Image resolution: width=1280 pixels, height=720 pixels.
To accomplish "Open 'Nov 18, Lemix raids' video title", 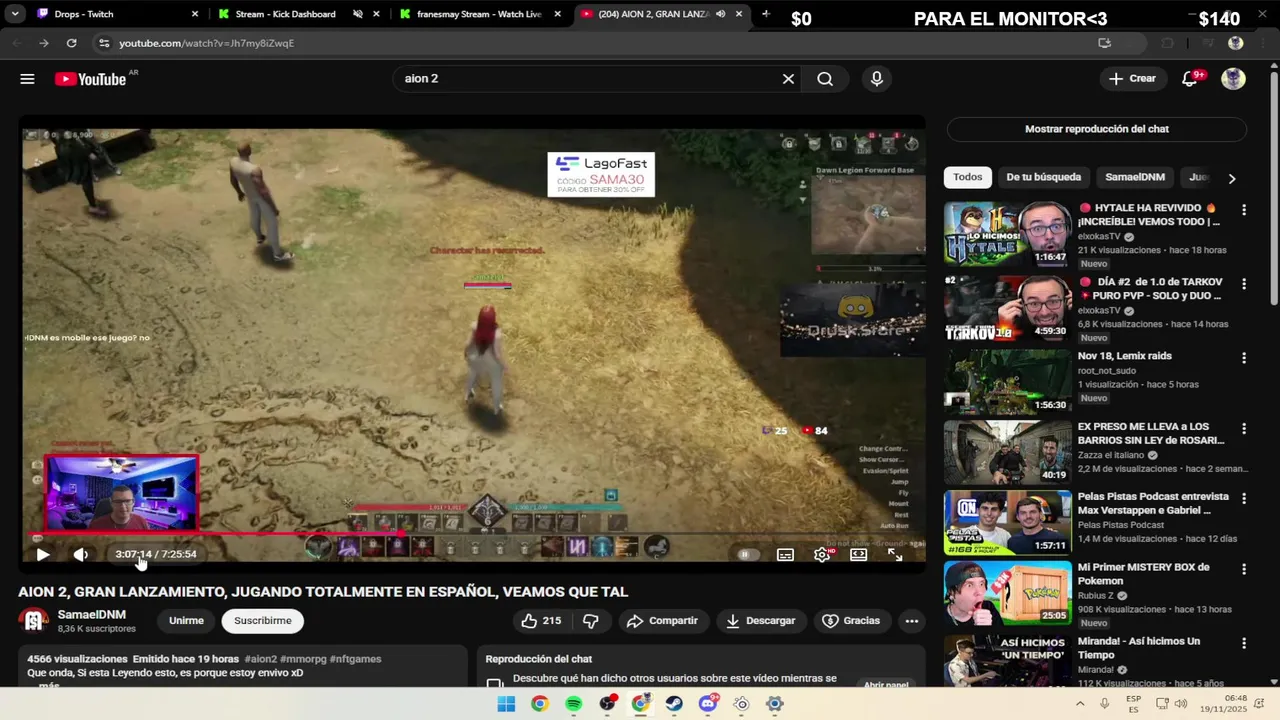I will [1124, 356].
